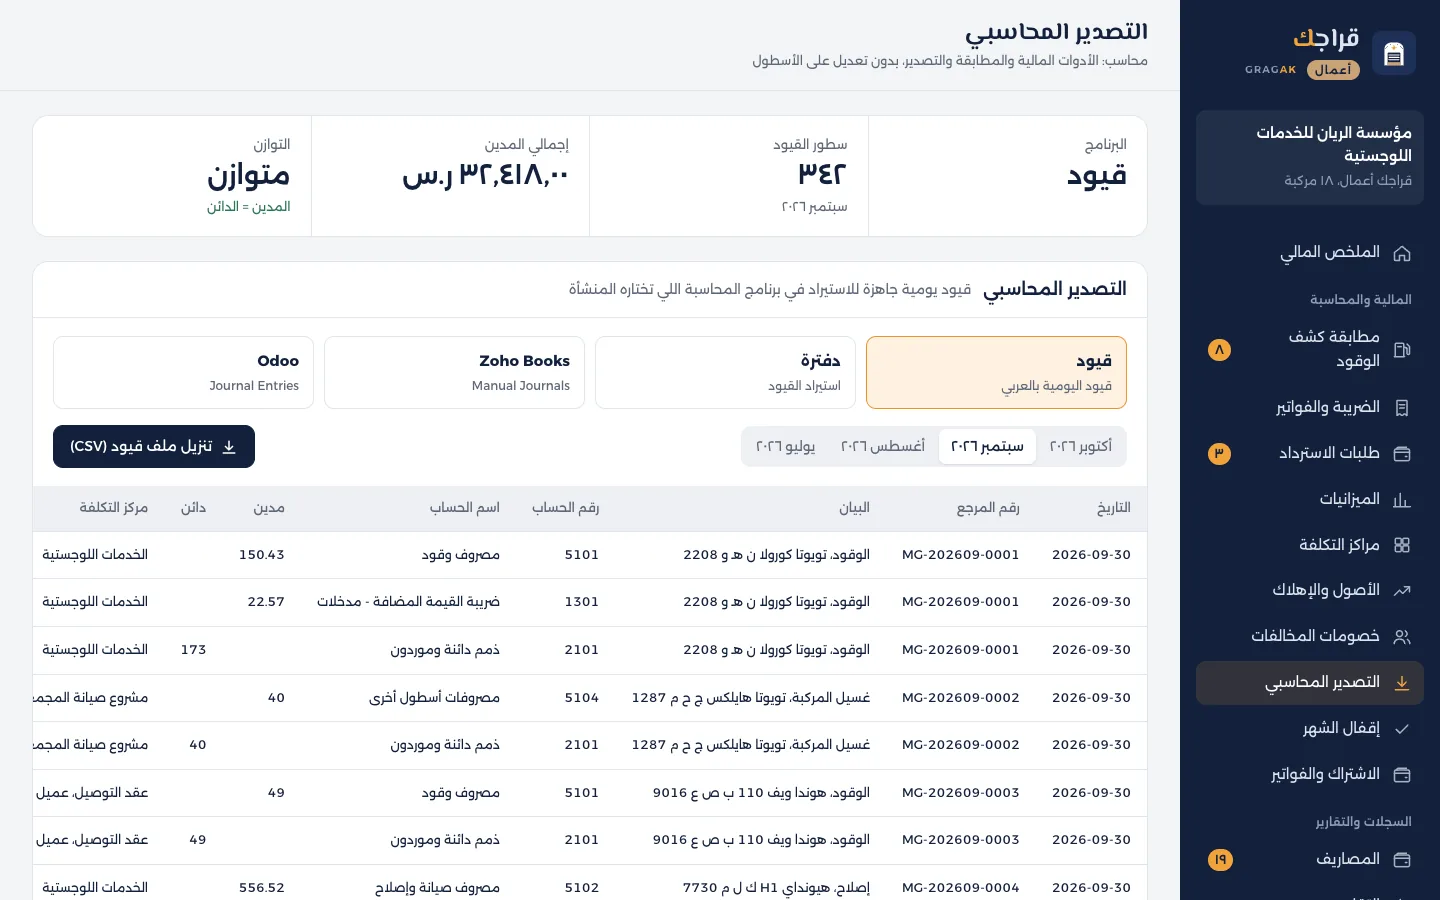
Task: Click reference MG-202609-0004
Action: point(961,888)
